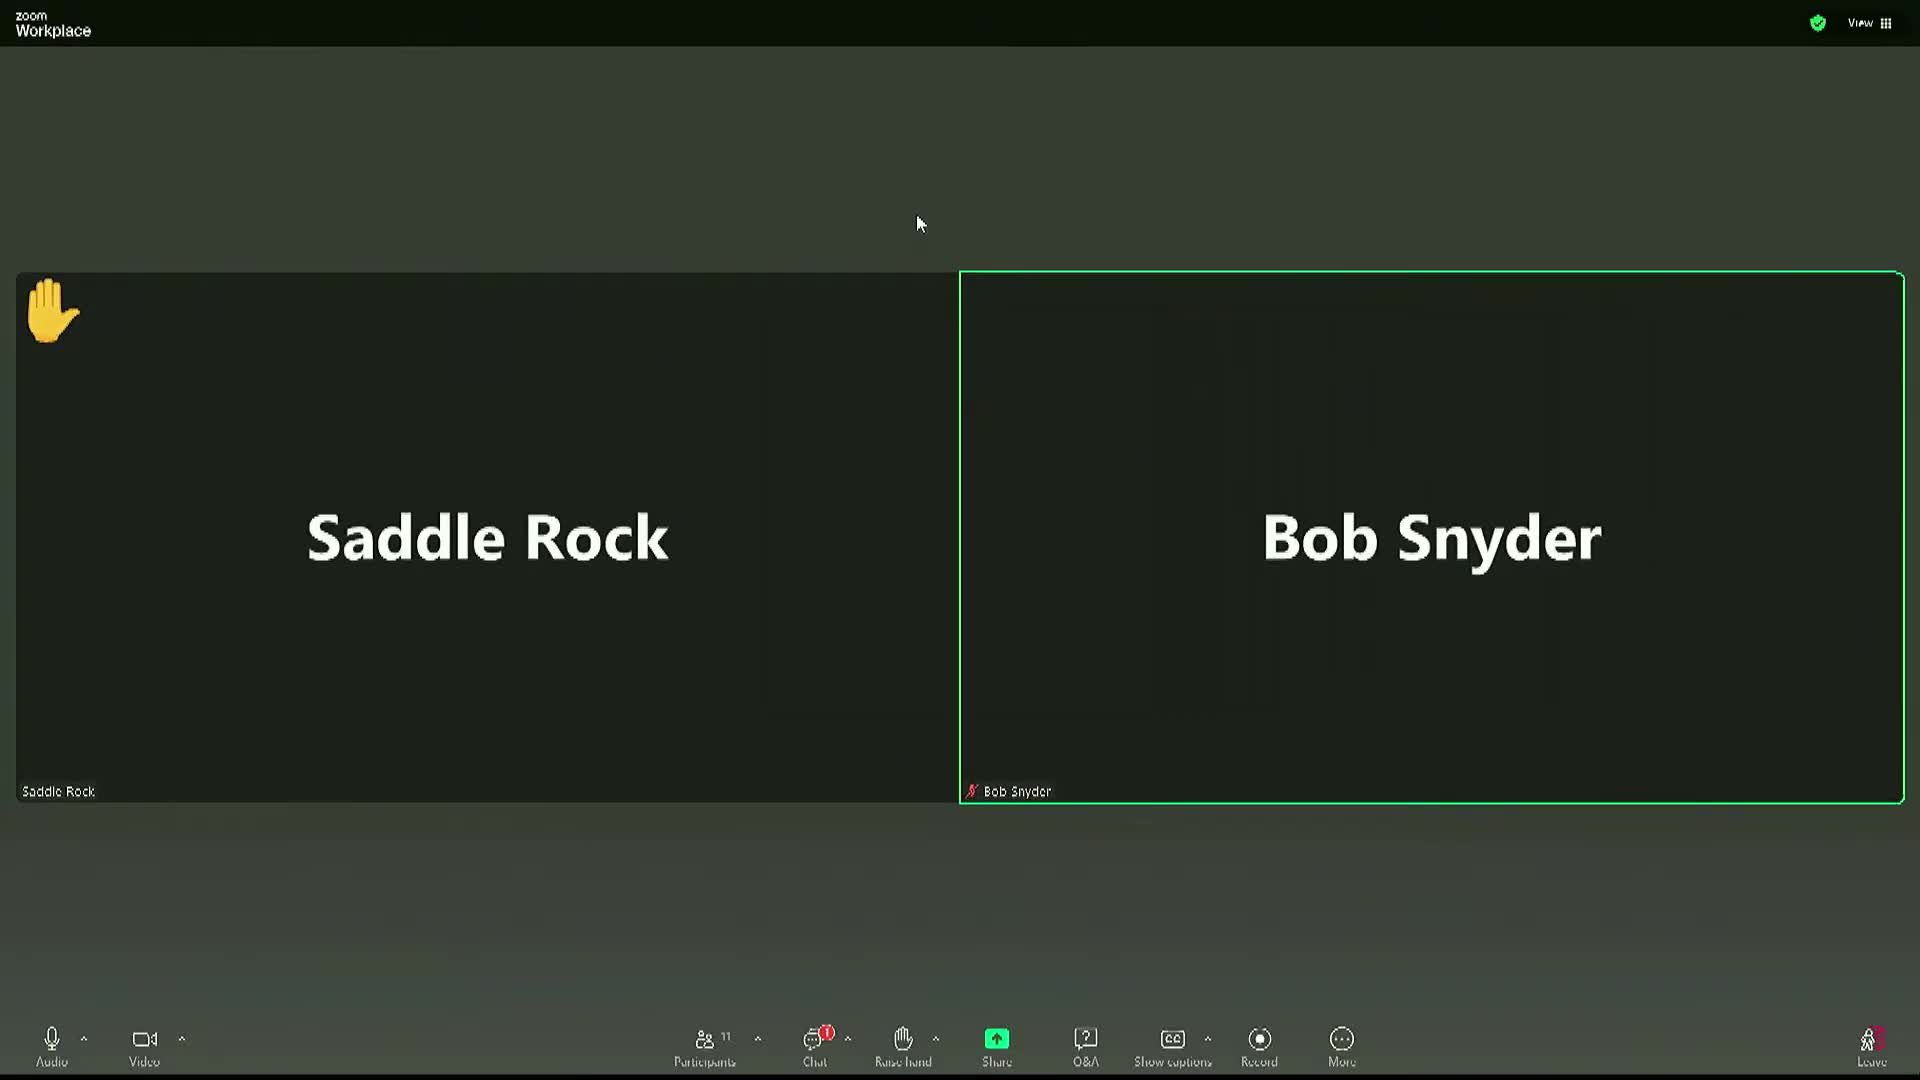
Task: Expand the Raise hand options chevron
Action: coord(936,1039)
